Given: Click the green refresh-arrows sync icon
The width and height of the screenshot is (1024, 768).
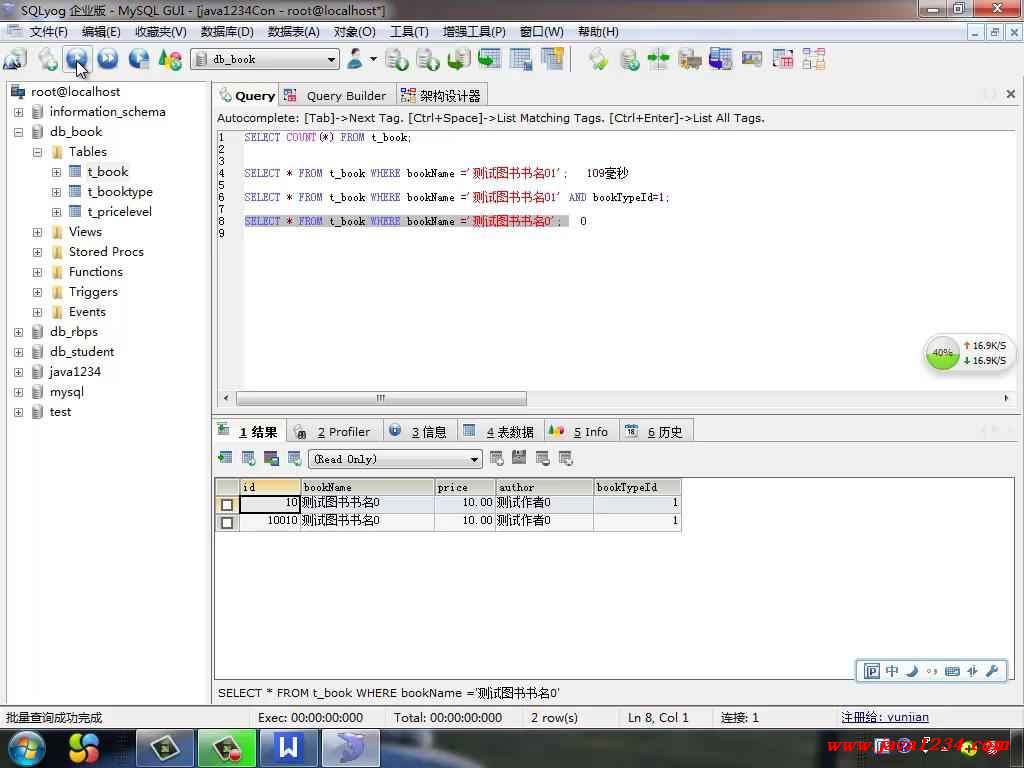Looking at the screenshot, I should click(598, 59).
